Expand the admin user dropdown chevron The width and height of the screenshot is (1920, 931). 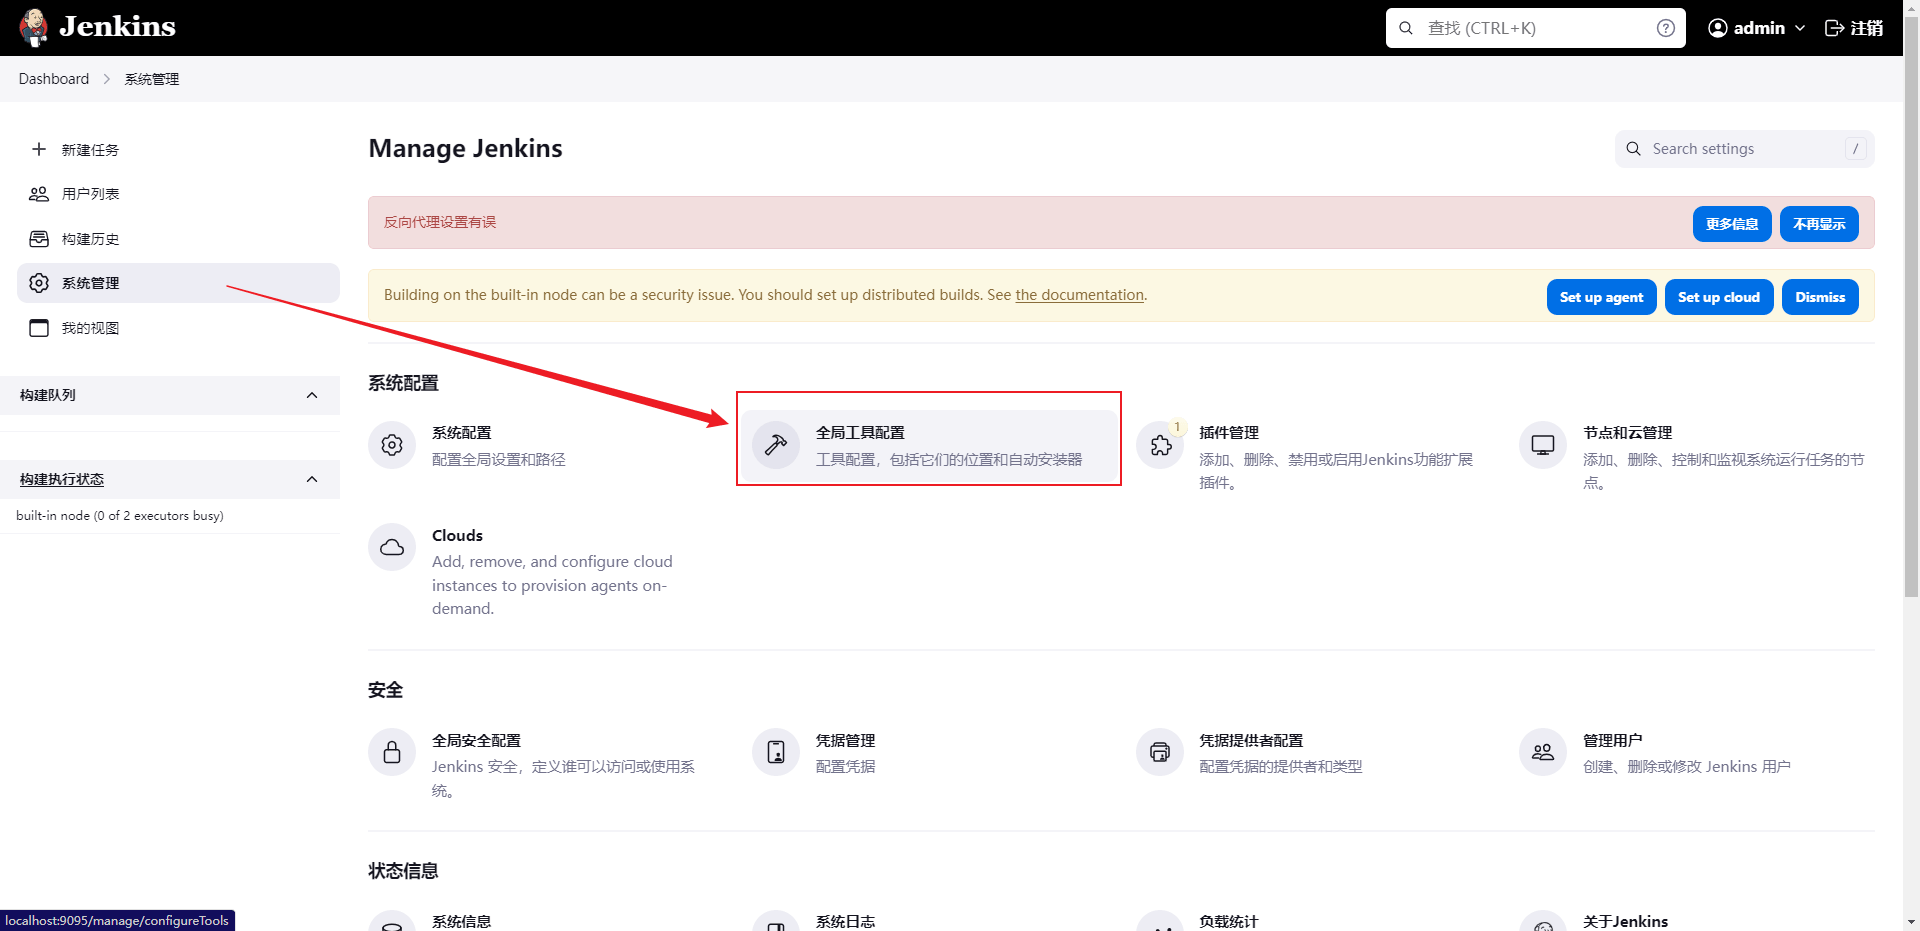[x=1800, y=28]
